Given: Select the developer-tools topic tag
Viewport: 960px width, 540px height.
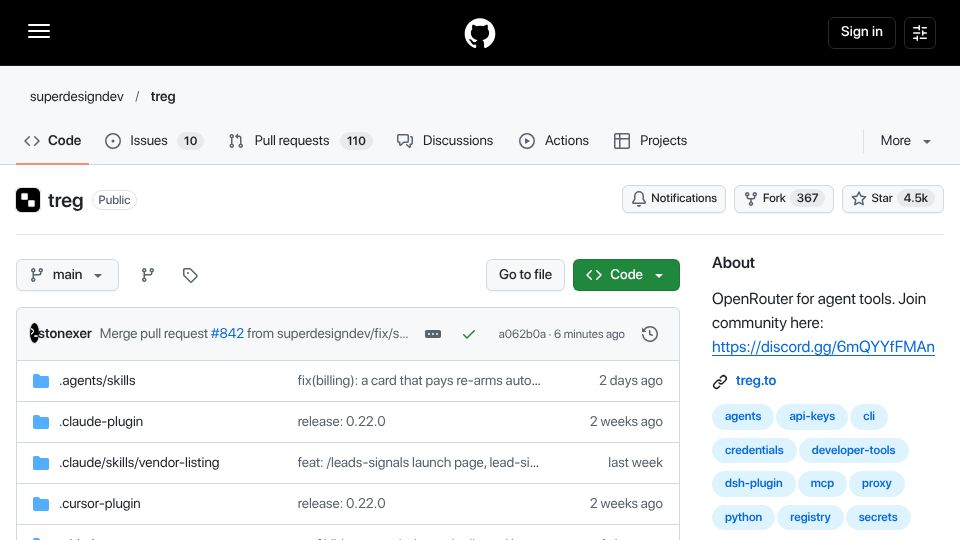Looking at the screenshot, I should coord(853,450).
